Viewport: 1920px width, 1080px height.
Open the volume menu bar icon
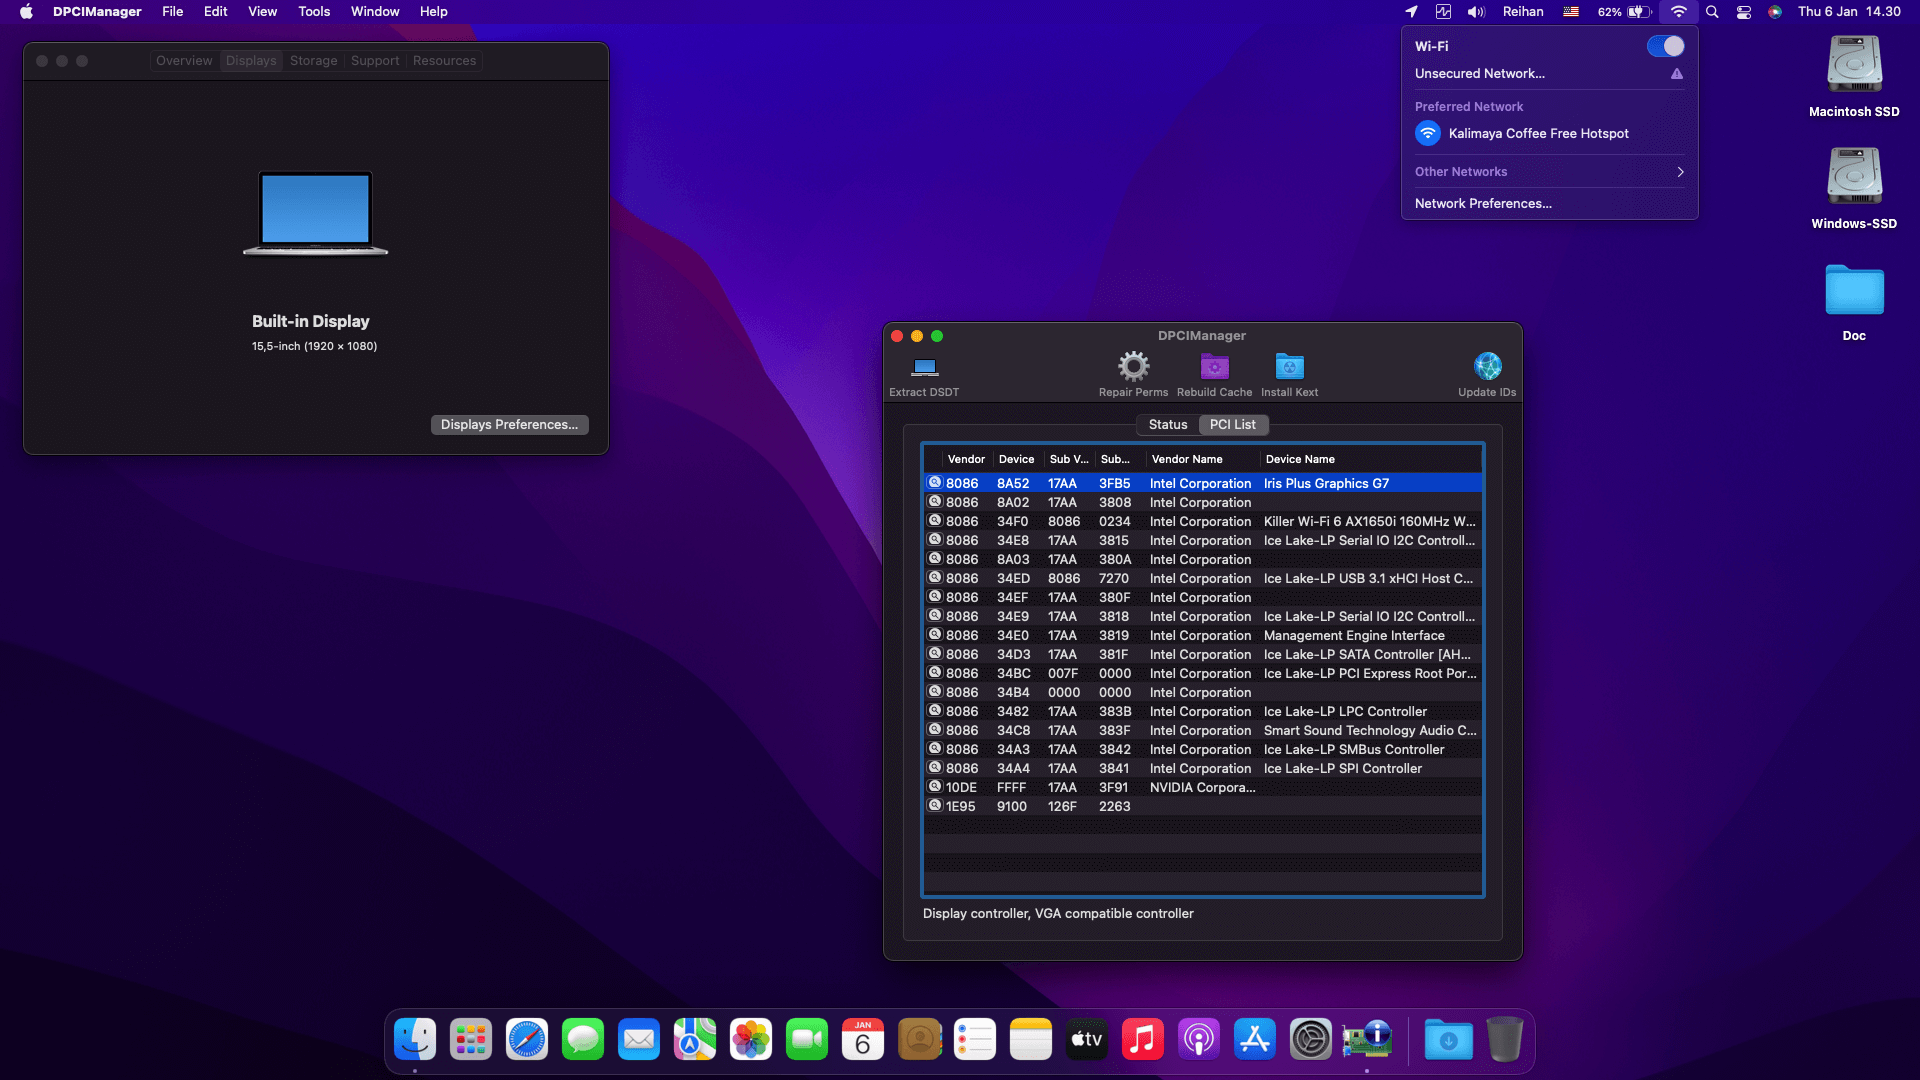[x=1476, y=12]
